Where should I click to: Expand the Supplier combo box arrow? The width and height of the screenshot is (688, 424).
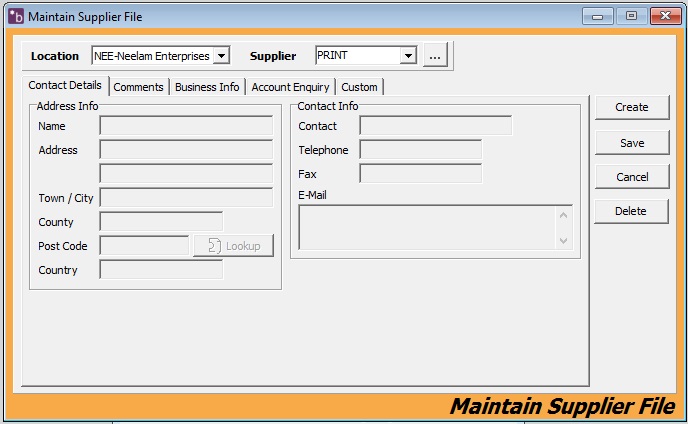[408, 56]
